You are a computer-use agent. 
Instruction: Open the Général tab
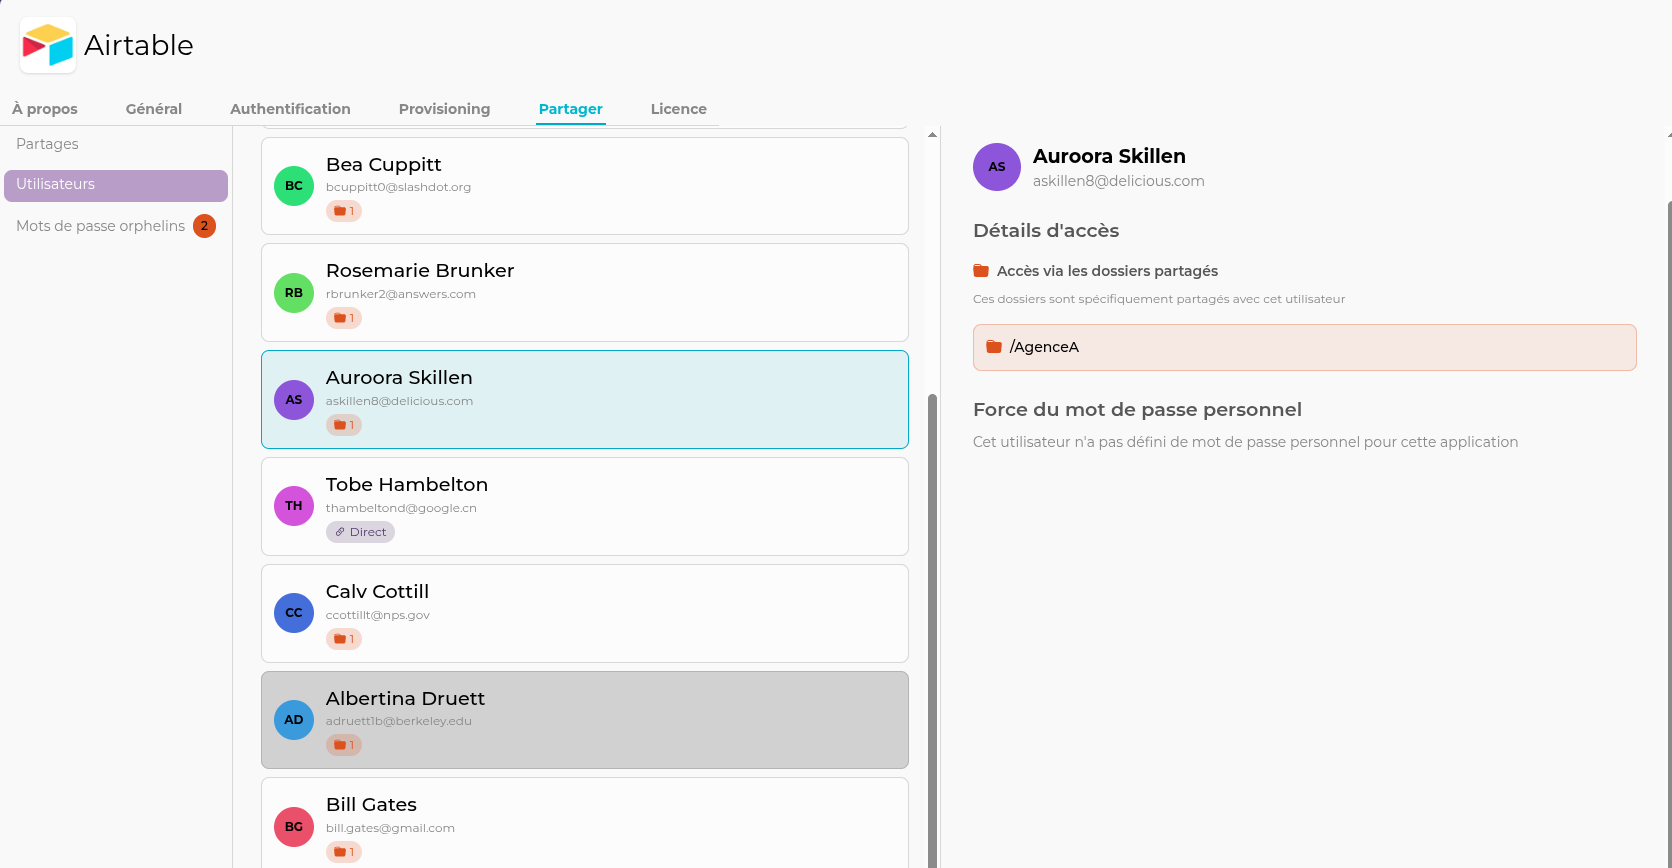[154, 109]
